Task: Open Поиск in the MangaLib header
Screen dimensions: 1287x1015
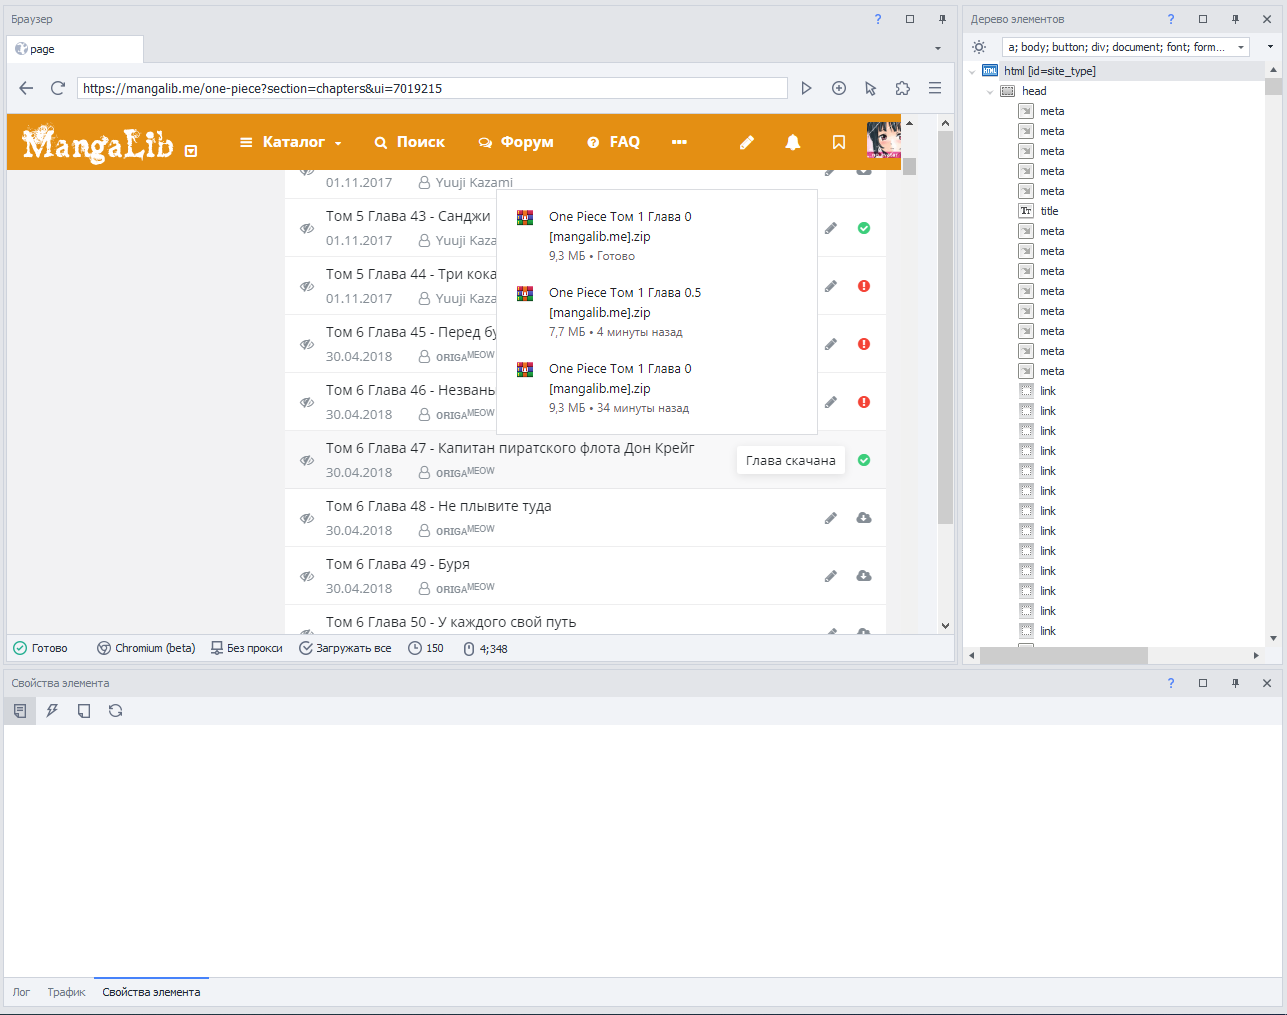Action: [x=410, y=142]
